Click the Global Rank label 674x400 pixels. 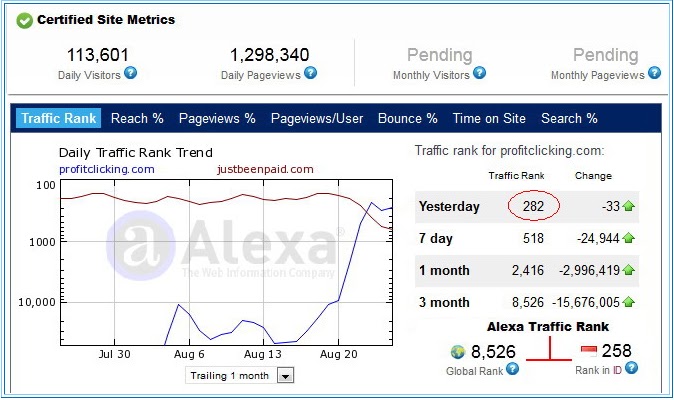[x=474, y=371]
